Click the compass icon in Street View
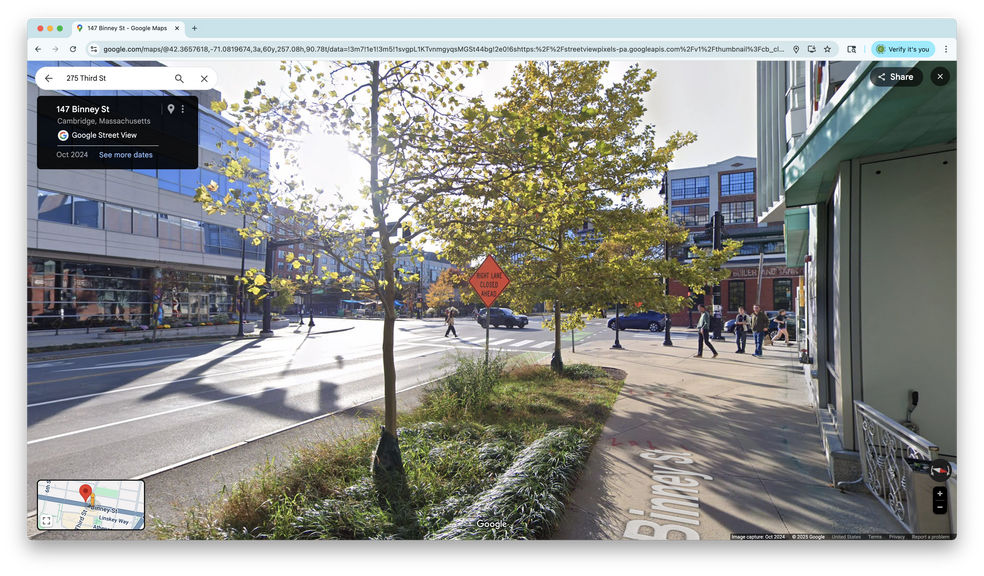Screen dimensions: 984x576 [x=938, y=469]
